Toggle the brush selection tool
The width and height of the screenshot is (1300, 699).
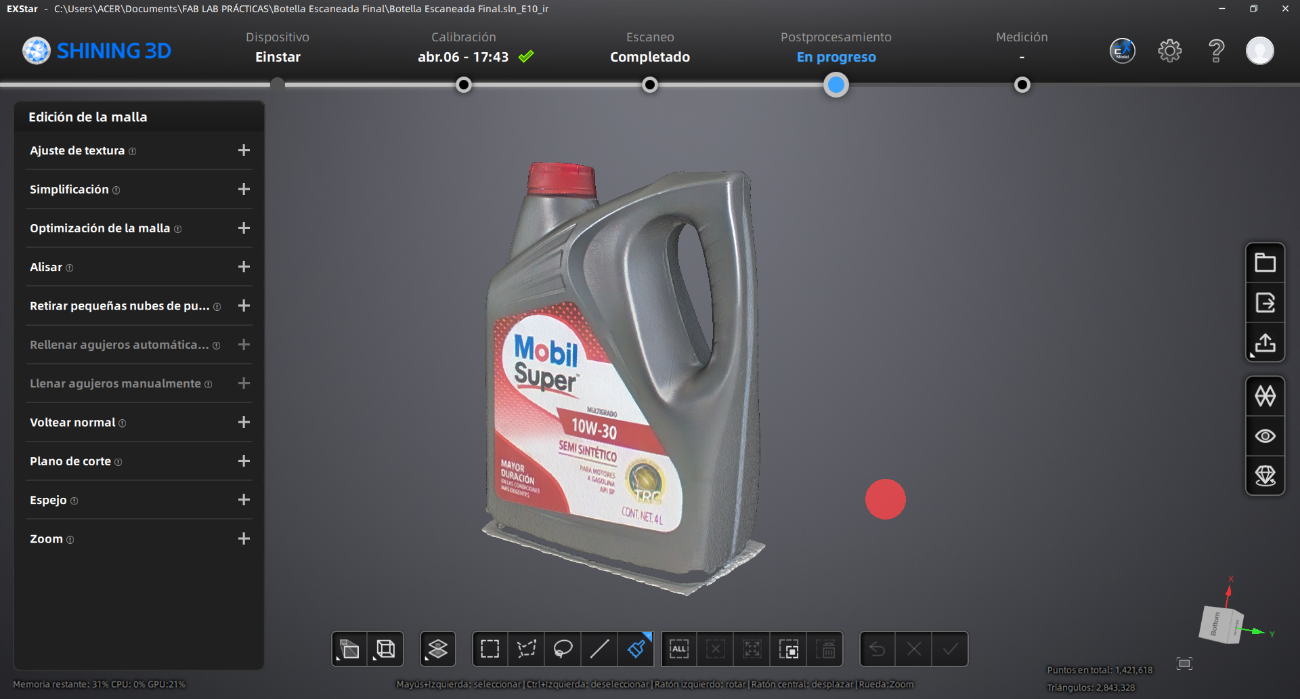pos(636,649)
